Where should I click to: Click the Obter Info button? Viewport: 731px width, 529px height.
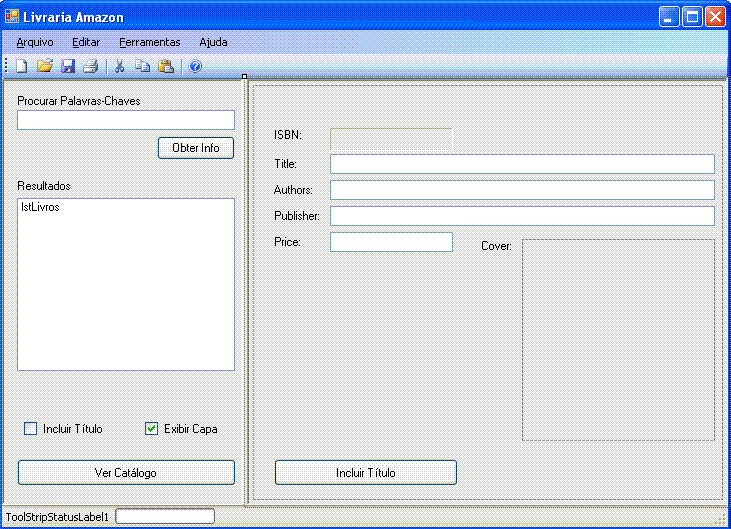pyautogui.click(x=196, y=148)
